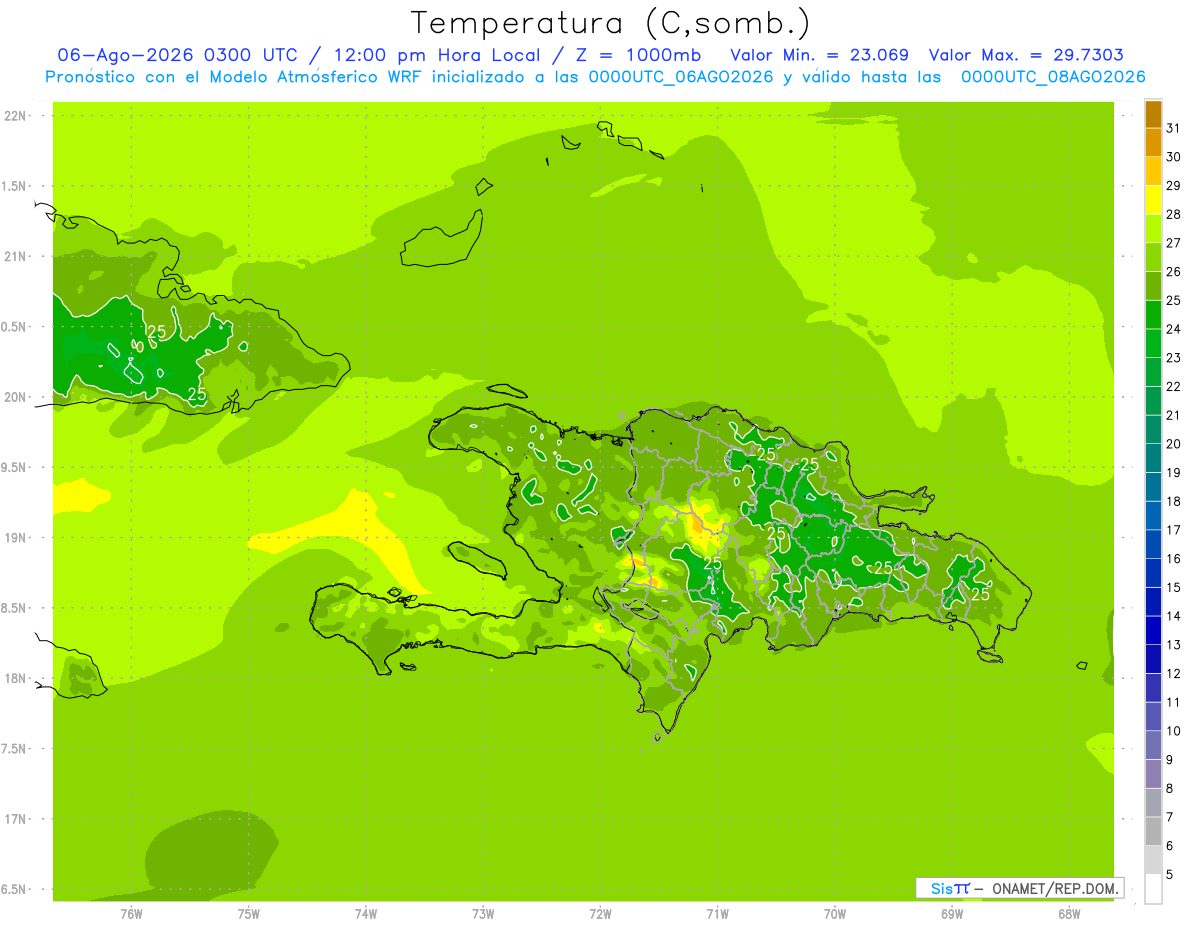Click the "ONAMET/REP.DOM." credit label
Viewport: 1200px width, 927px height.
coord(1056,888)
